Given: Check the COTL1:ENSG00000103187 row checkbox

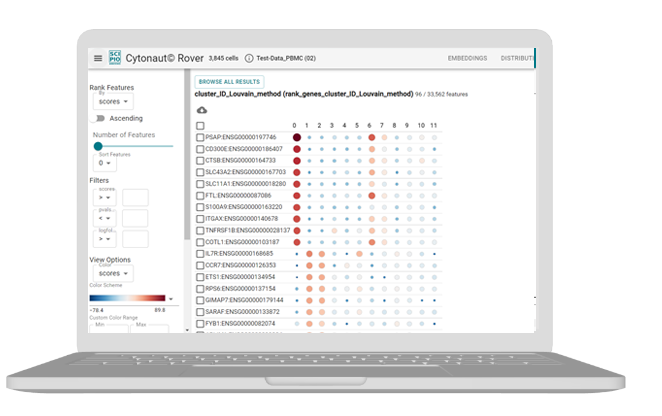Looking at the screenshot, I should coord(201,242).
